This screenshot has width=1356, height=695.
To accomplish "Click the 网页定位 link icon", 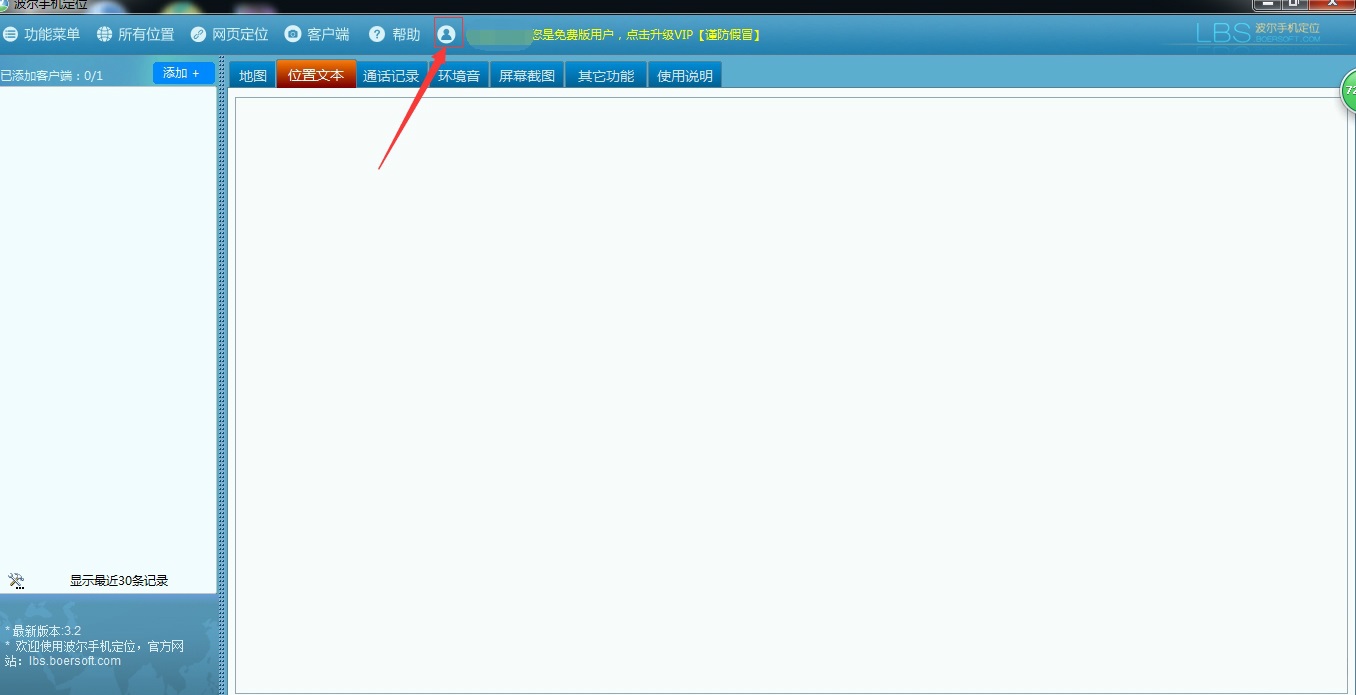I will 198,34.
